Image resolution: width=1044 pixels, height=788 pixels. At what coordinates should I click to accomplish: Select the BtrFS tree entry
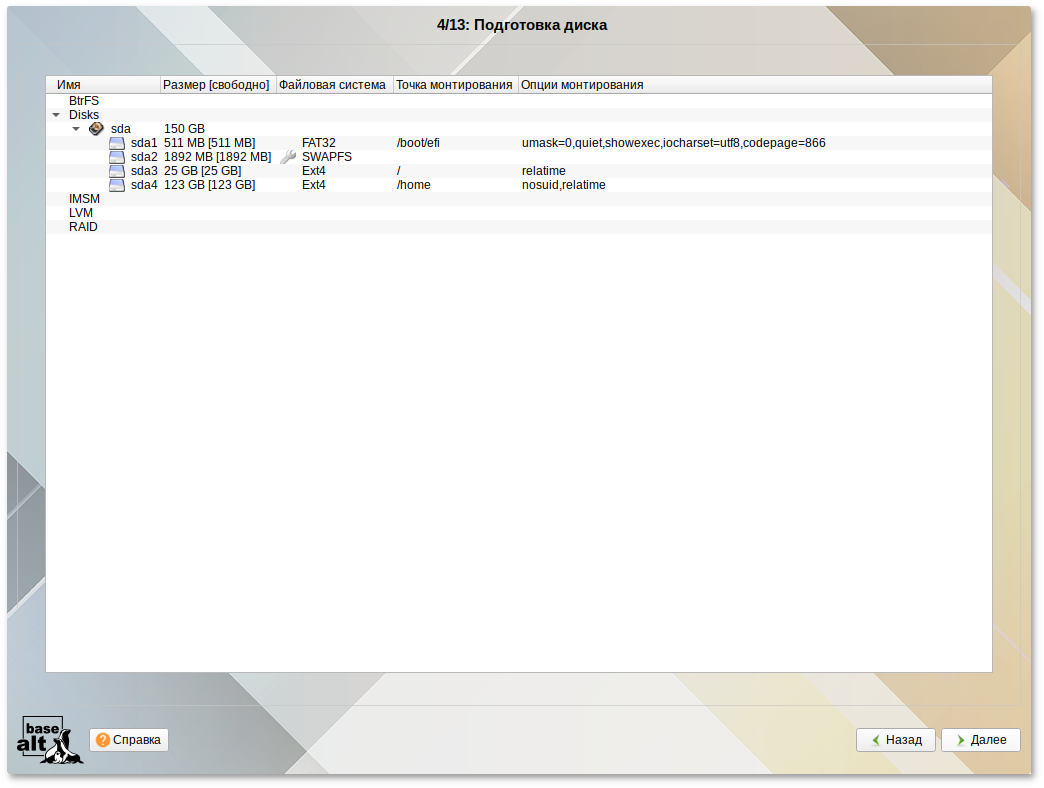[84, 101]
